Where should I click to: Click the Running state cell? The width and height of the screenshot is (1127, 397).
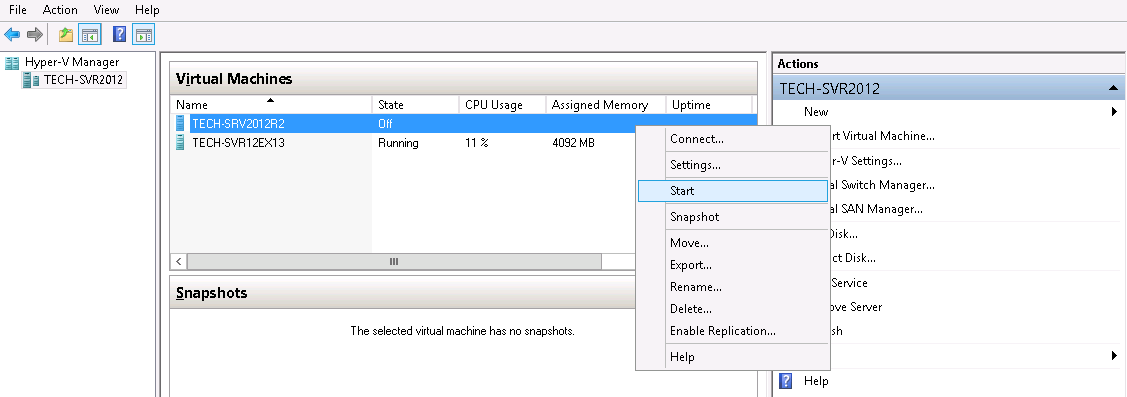[x=398, y=142]
